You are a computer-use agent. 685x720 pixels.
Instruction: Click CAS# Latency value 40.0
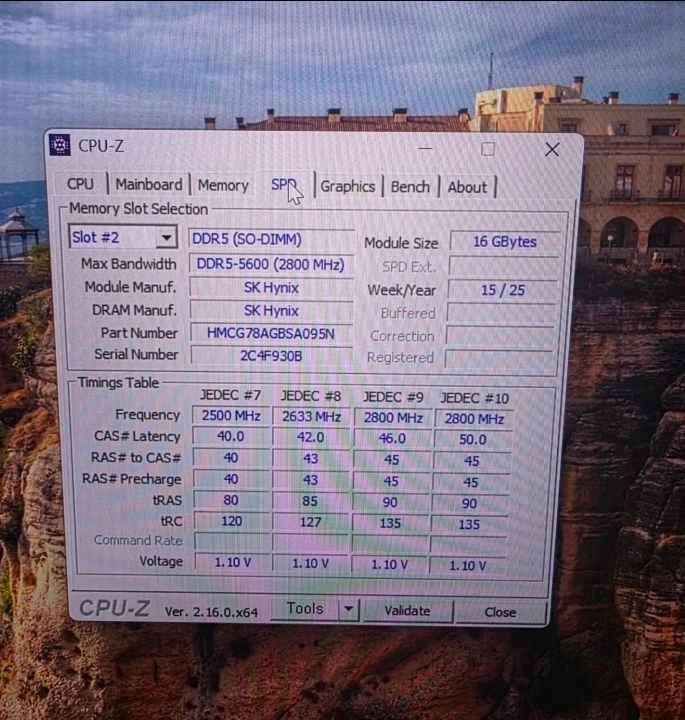230,436
